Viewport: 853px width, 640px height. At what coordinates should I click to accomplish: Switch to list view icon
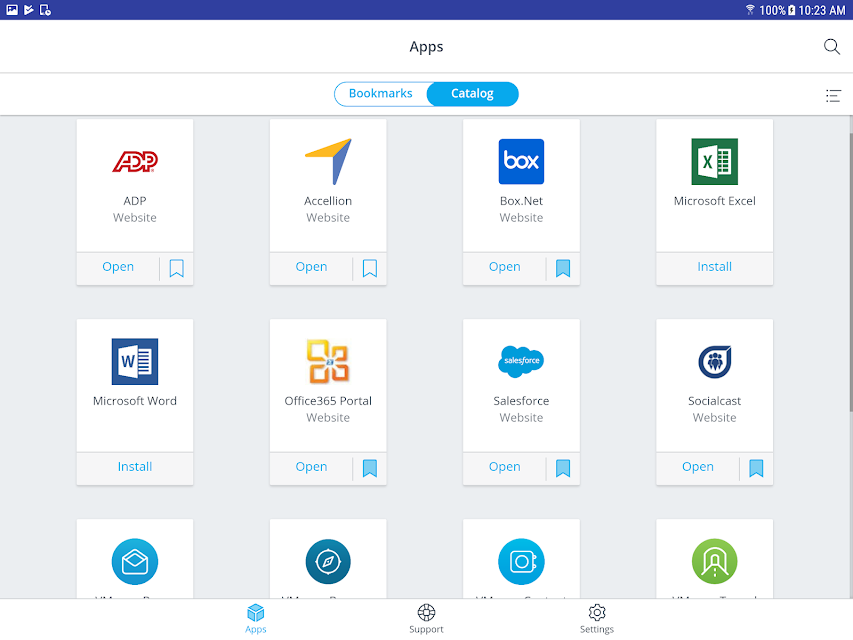833,96
